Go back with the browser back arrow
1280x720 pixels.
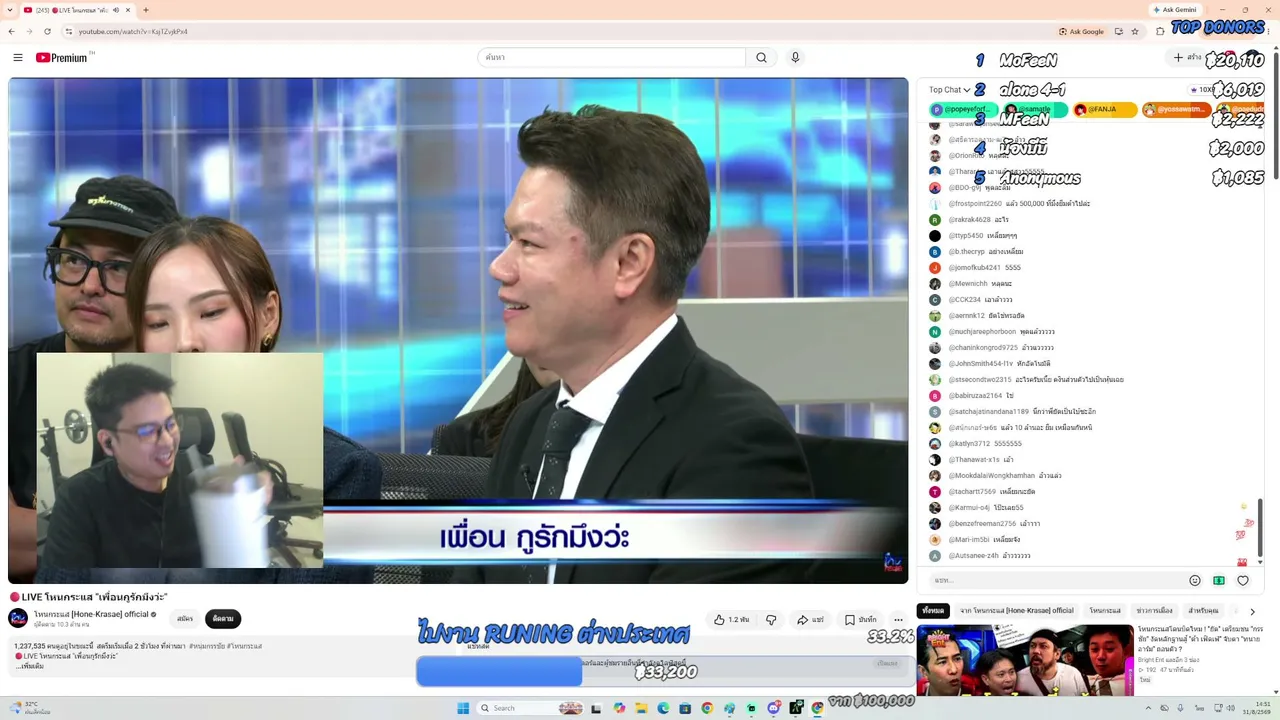click(x=12, y=31)
